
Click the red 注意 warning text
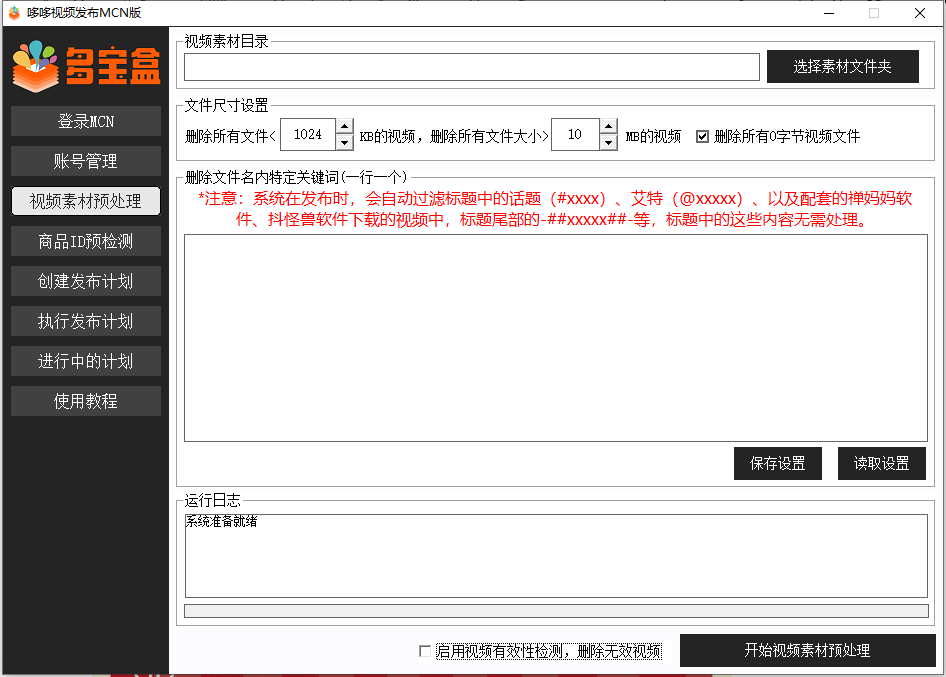555,209
